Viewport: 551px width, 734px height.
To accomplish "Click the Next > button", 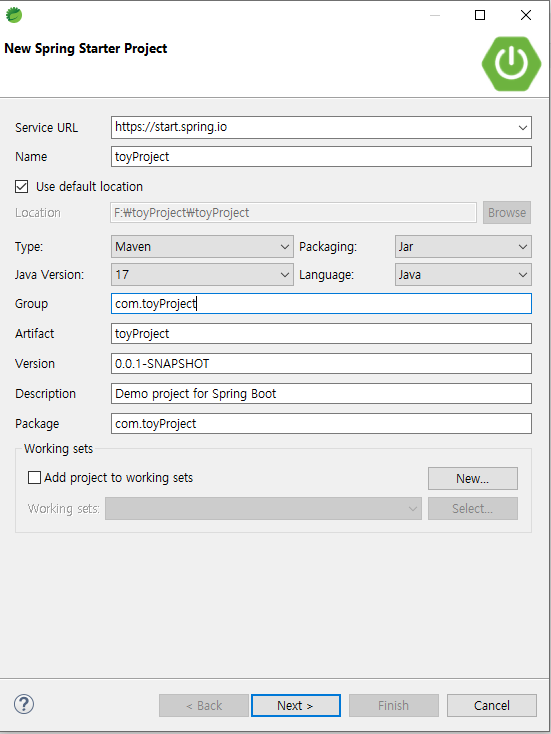I will click(295, 705).
